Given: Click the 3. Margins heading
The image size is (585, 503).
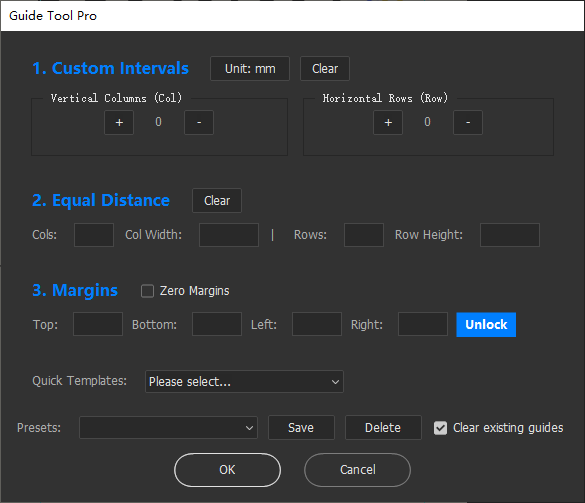Looking at the screenshot, I should pos(75,290).
